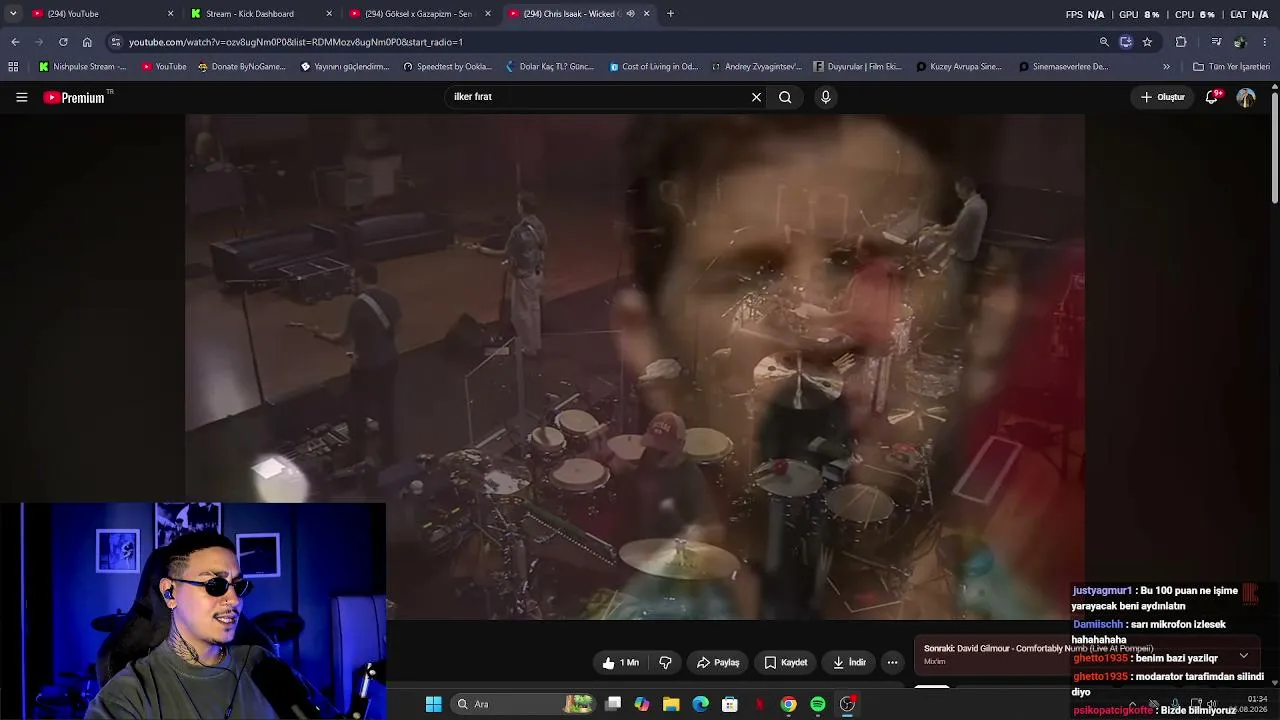Open Spotify from the taskbar
The width and height of the screenshot is (1280, 720).
point(818,704)
